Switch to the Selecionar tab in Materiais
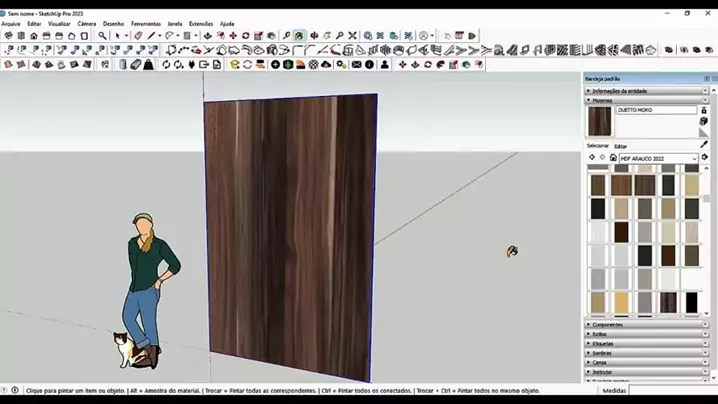 (597, 146)
